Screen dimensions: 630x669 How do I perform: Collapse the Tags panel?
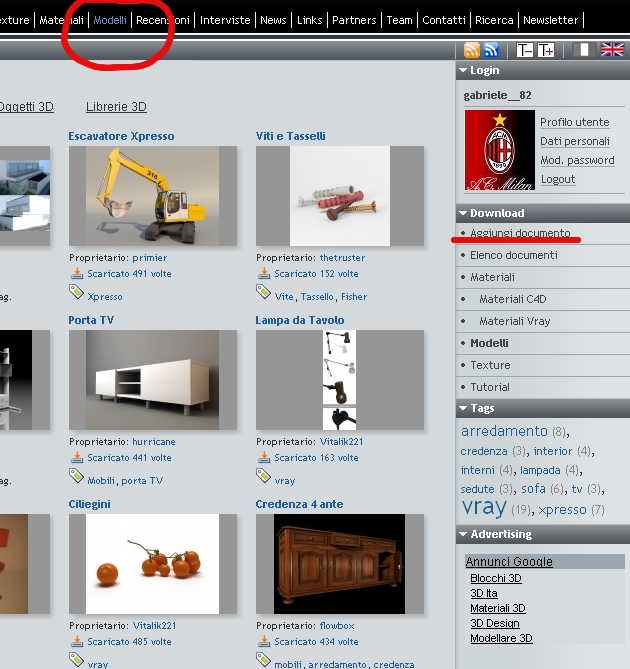coord(463,408)
